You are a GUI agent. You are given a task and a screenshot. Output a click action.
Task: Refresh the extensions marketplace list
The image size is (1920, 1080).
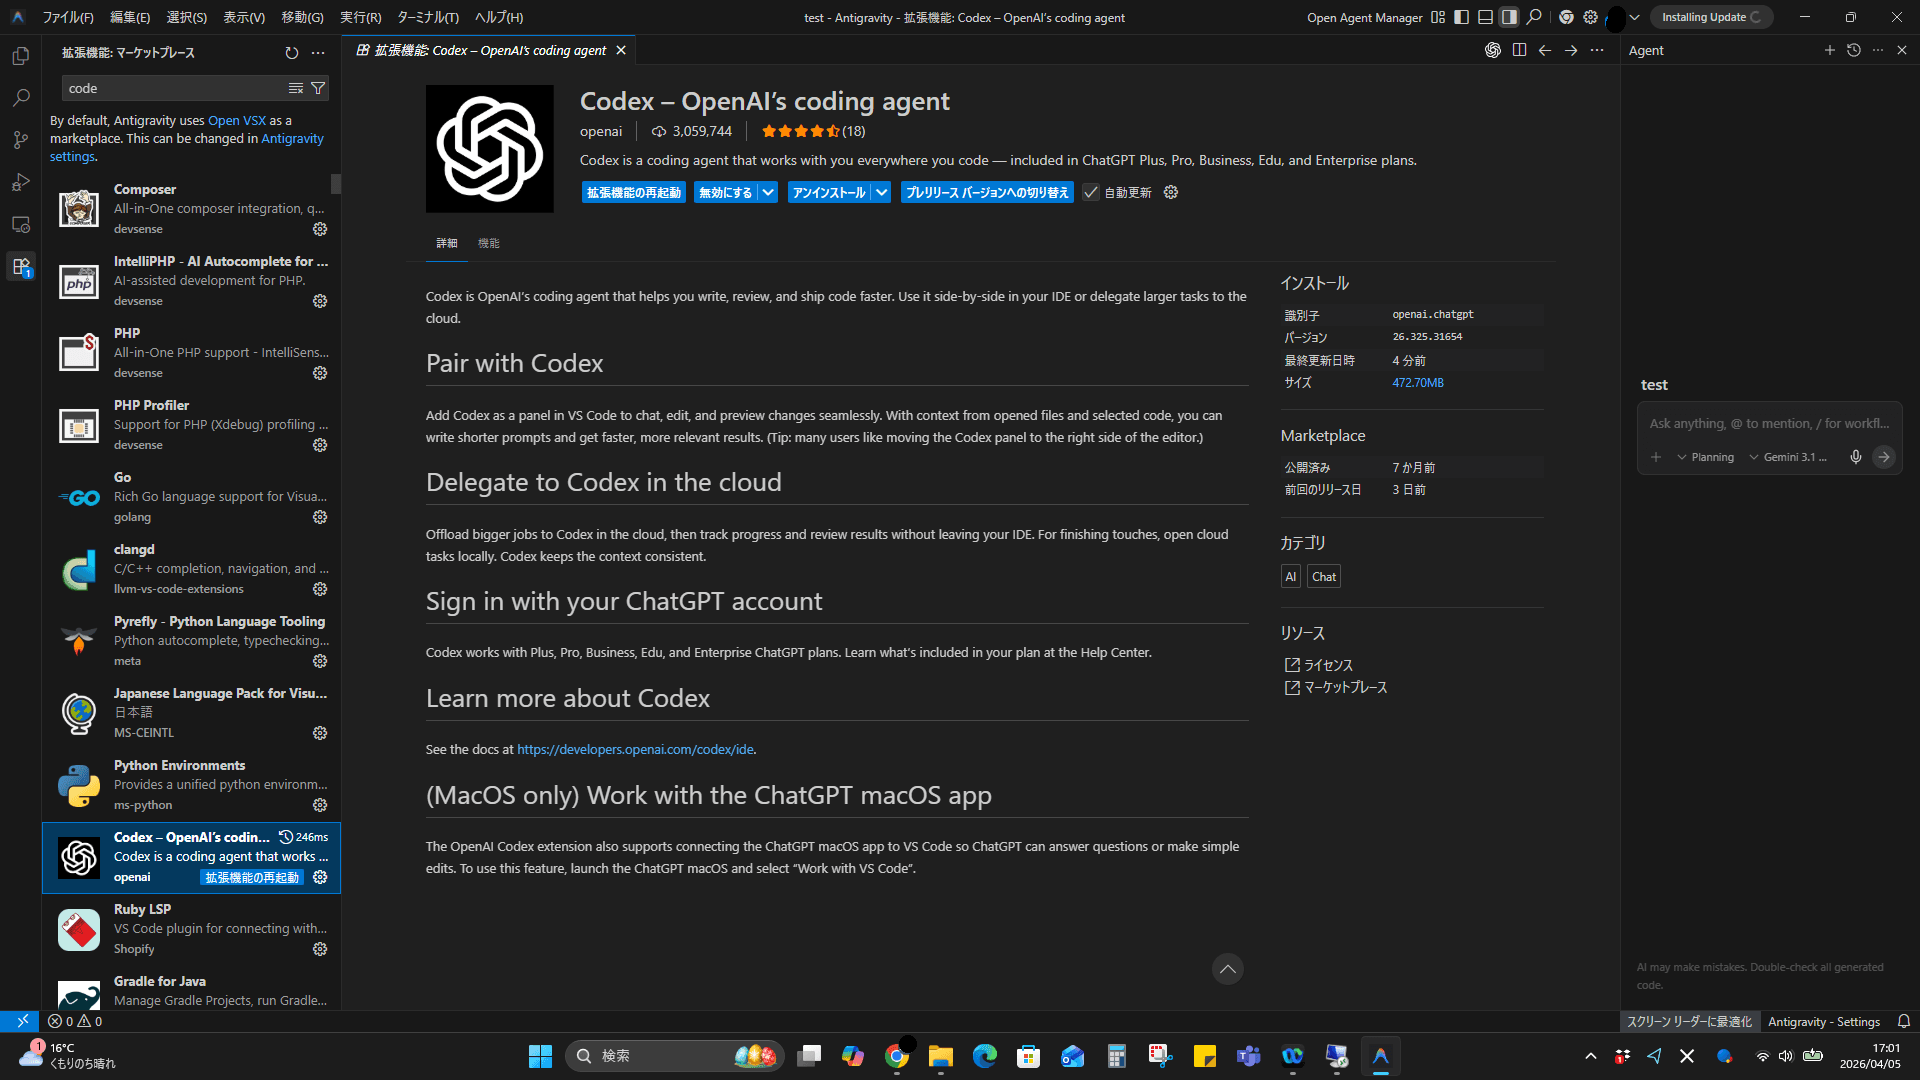[x=291, y=53]
